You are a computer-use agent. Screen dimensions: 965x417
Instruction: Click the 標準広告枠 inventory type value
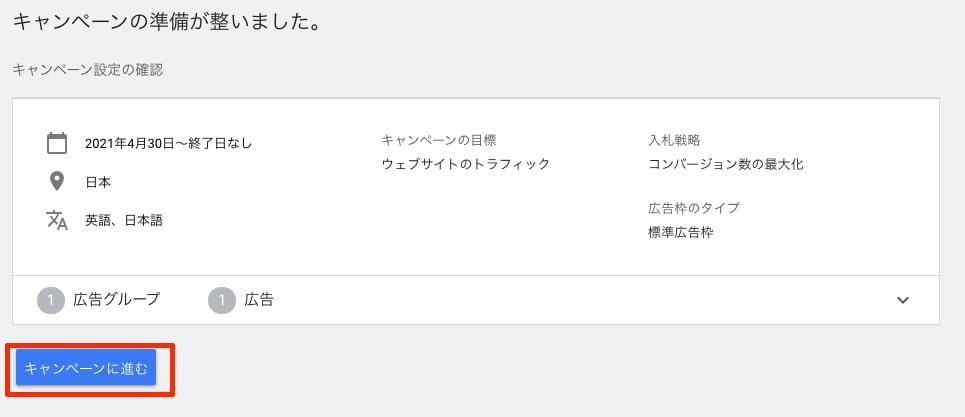pyautogui.click(x=681, y=233)
